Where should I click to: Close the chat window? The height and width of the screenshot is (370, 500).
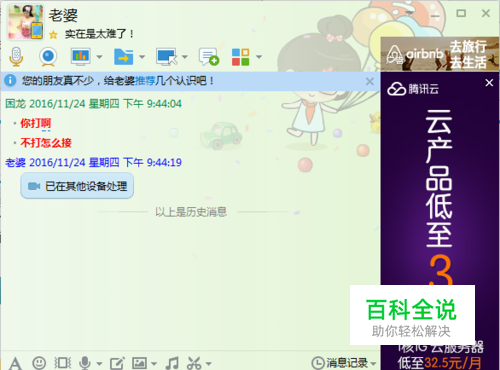tap(486, 13)
